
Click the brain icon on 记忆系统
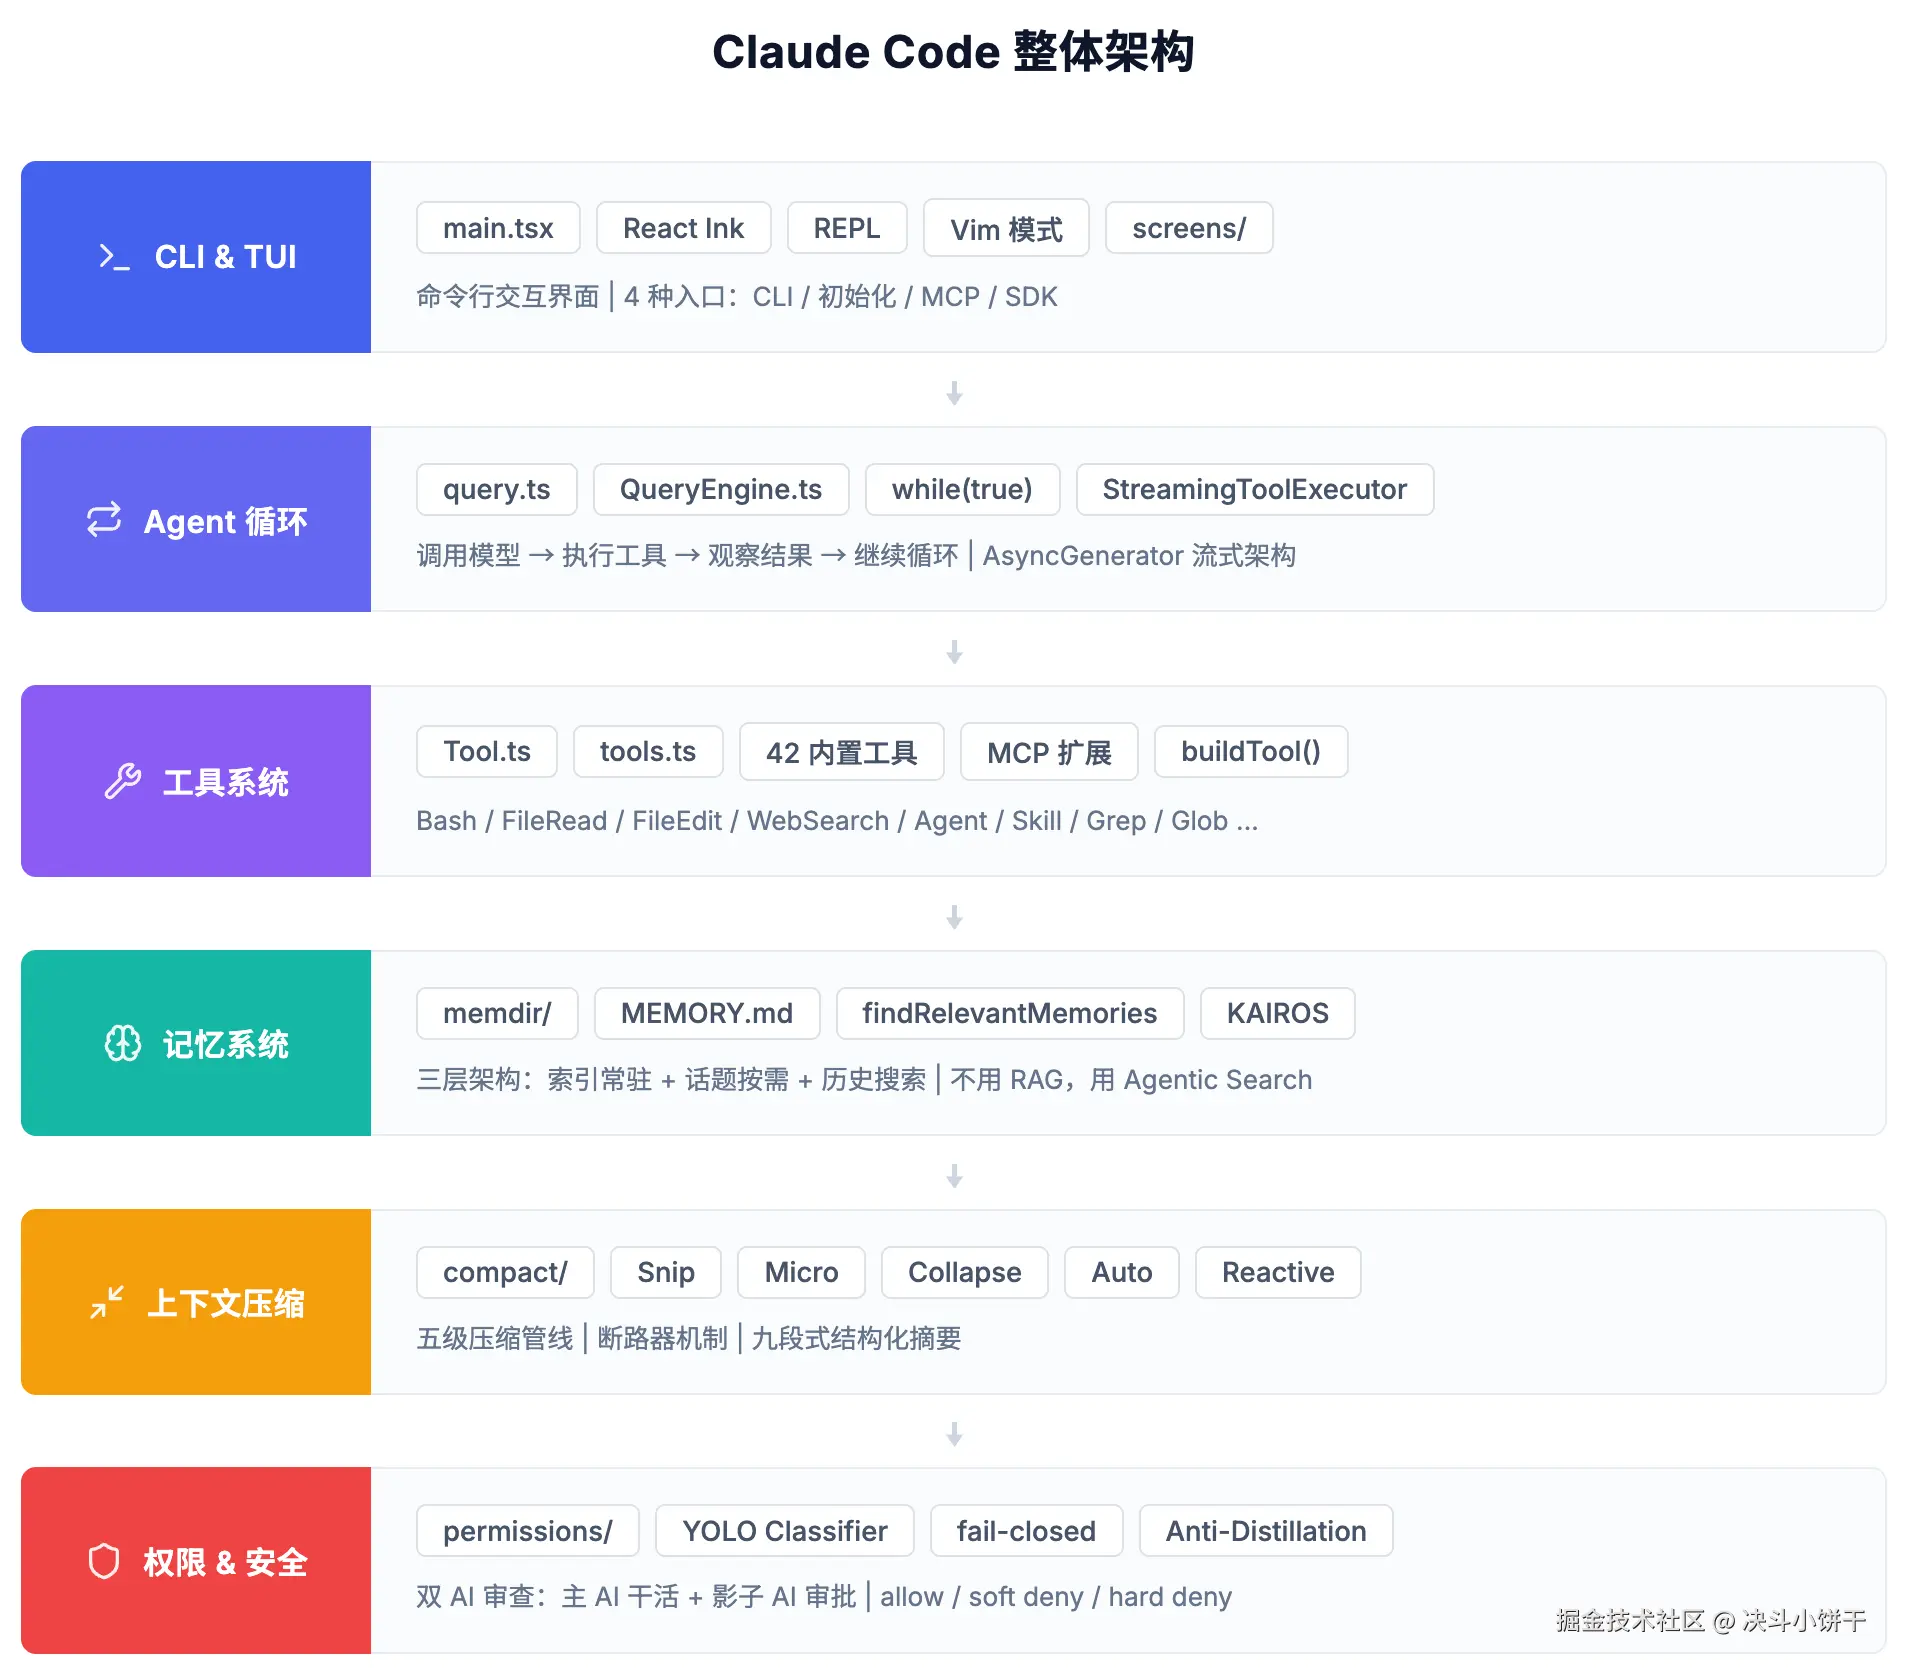pos(122,1043)
